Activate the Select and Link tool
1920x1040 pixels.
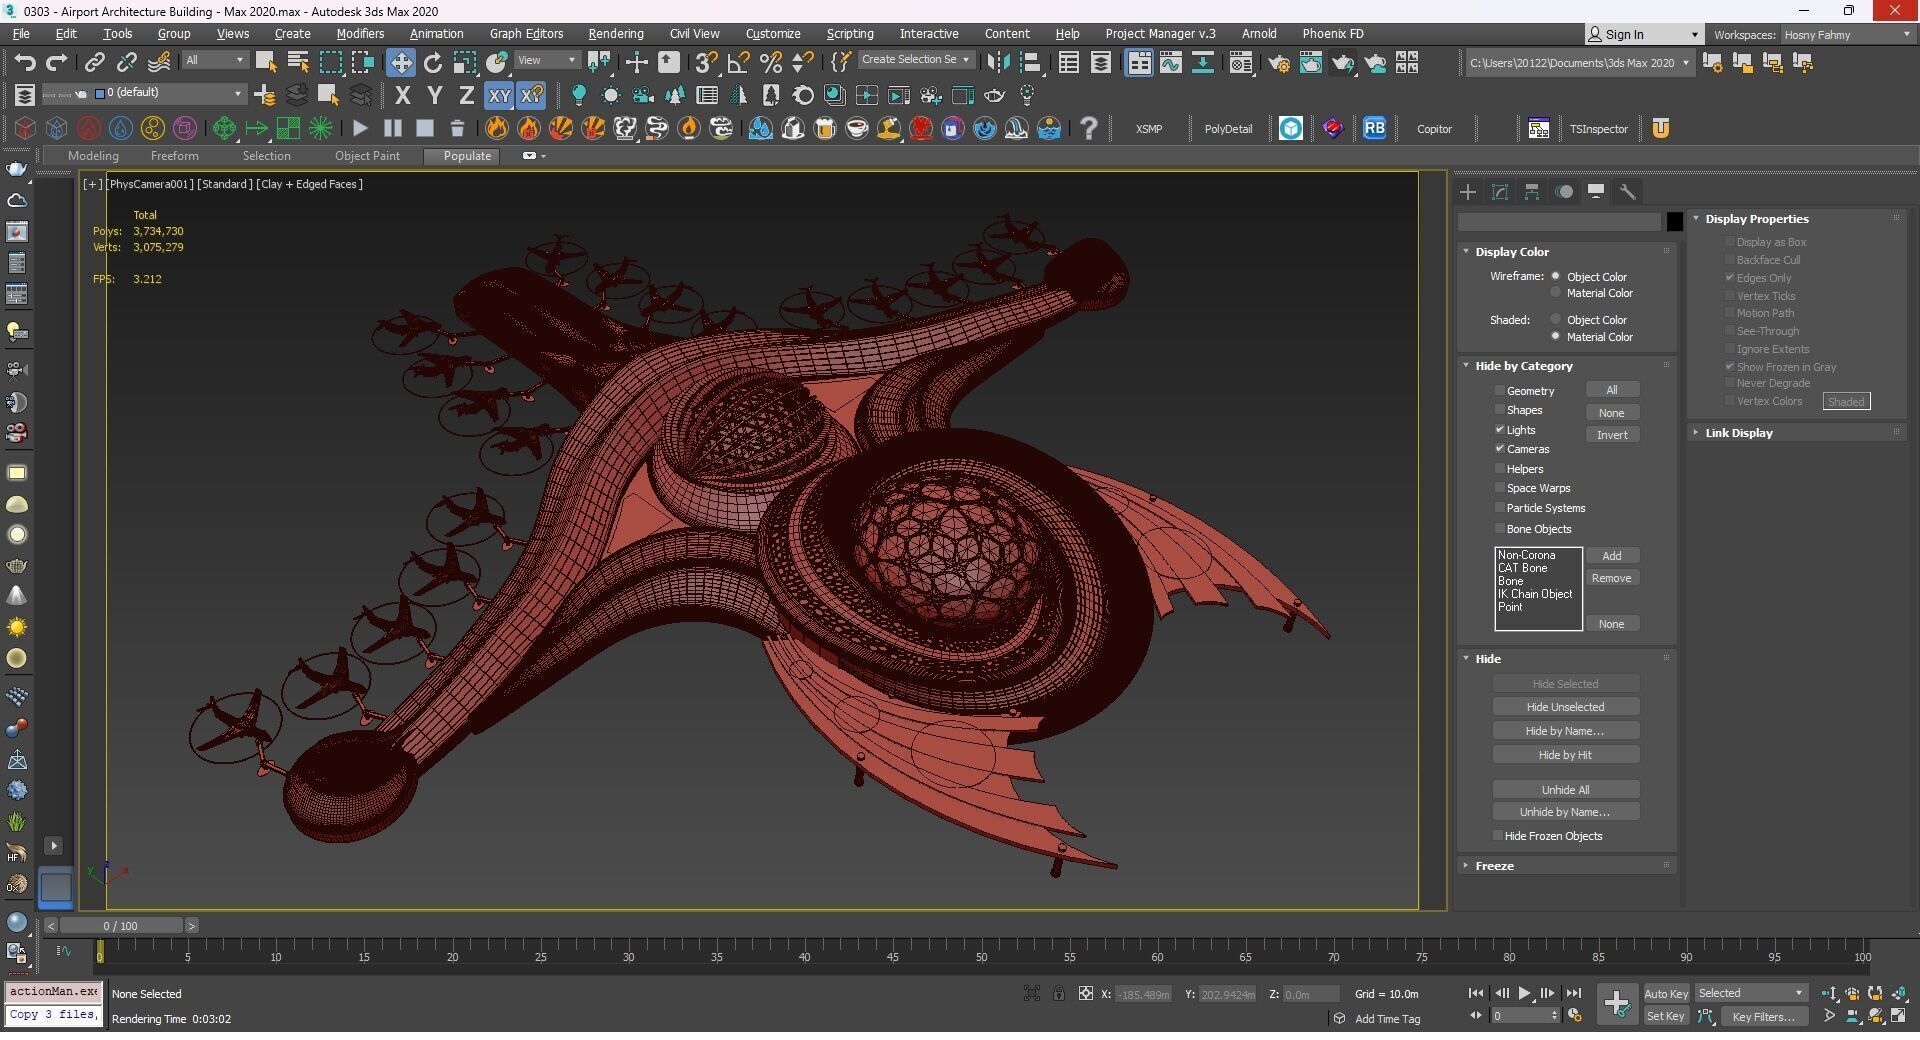coord(94,63)
